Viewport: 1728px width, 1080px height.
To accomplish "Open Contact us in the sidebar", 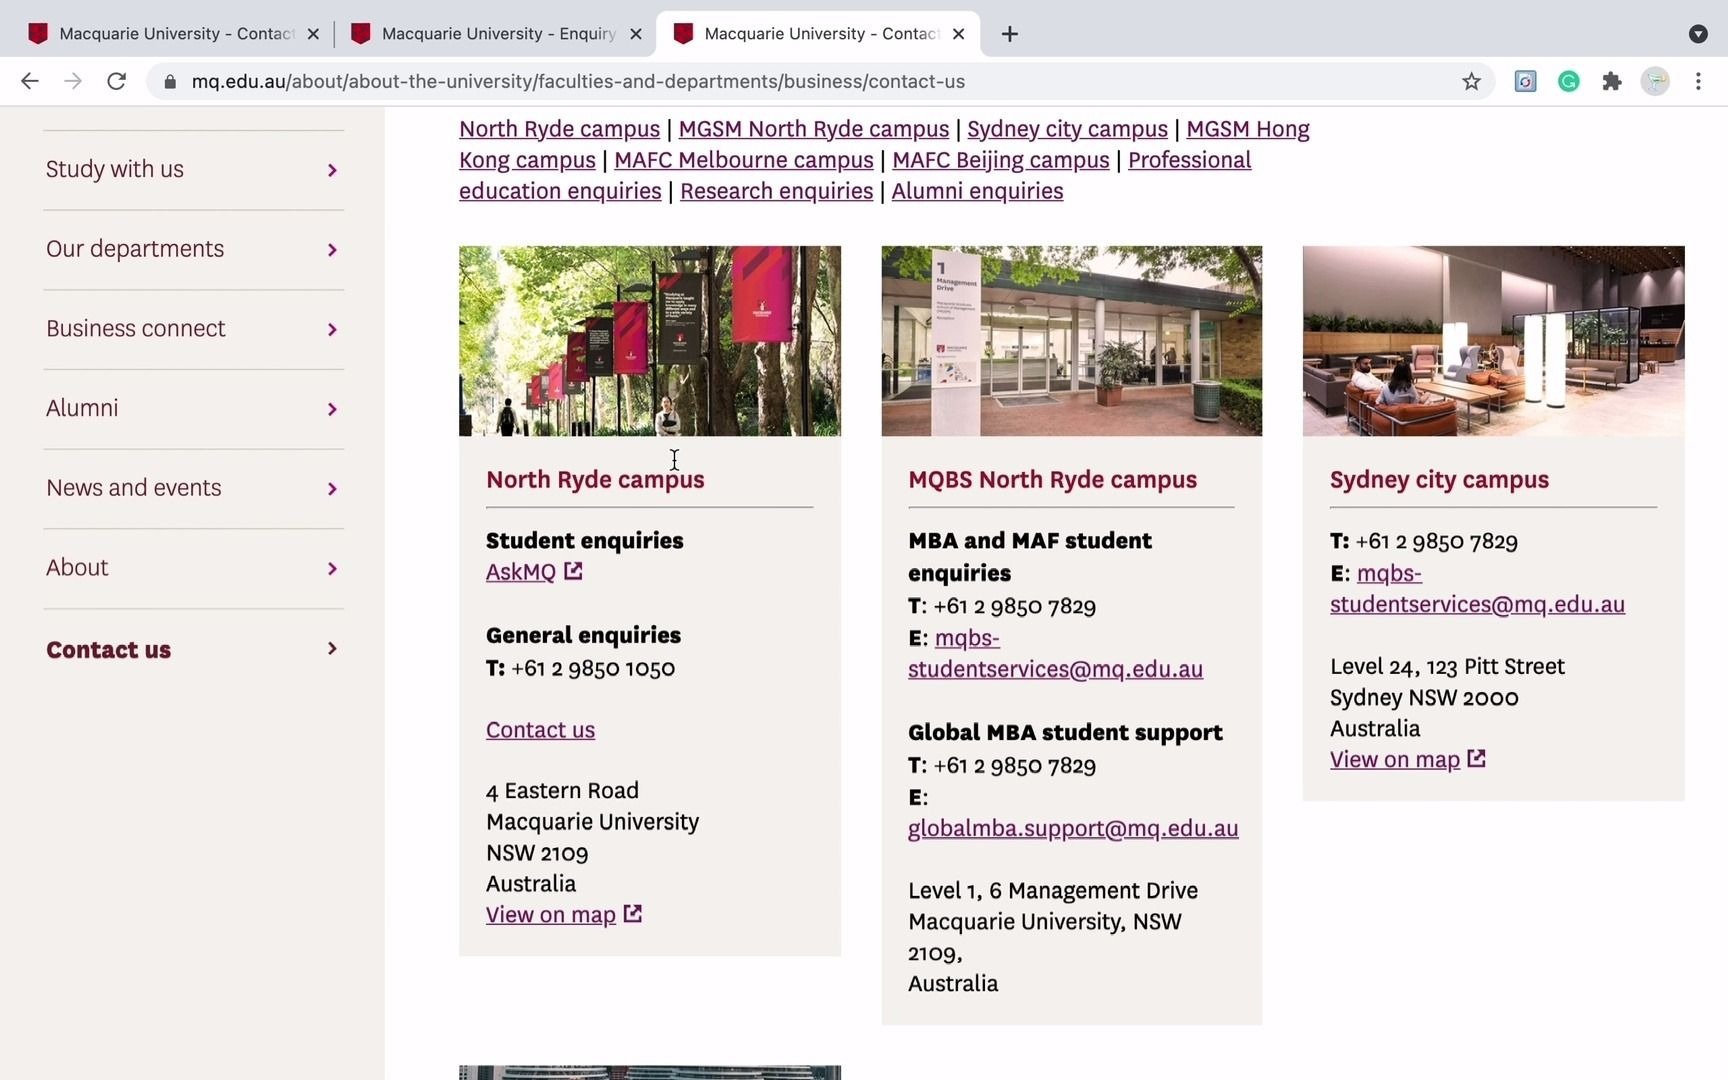I will (109, 650).
